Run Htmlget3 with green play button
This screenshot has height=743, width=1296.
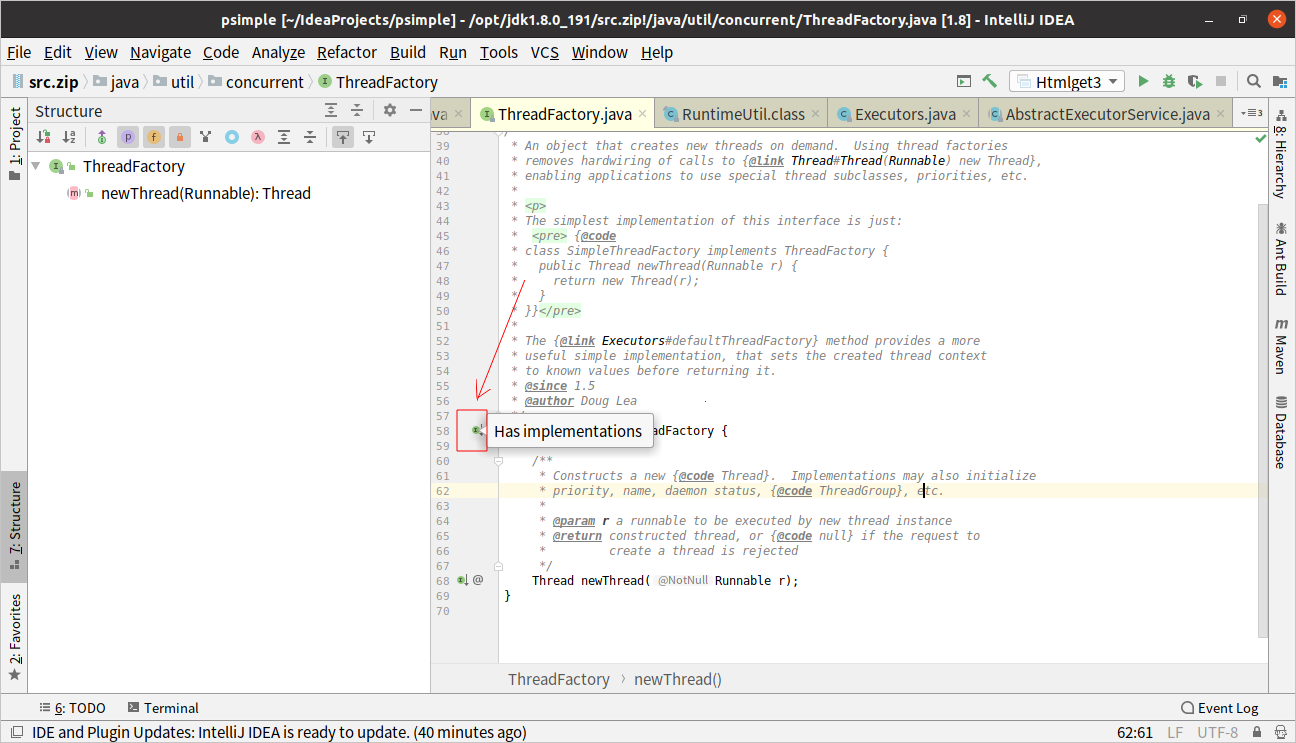click(x=1144, y=82)
